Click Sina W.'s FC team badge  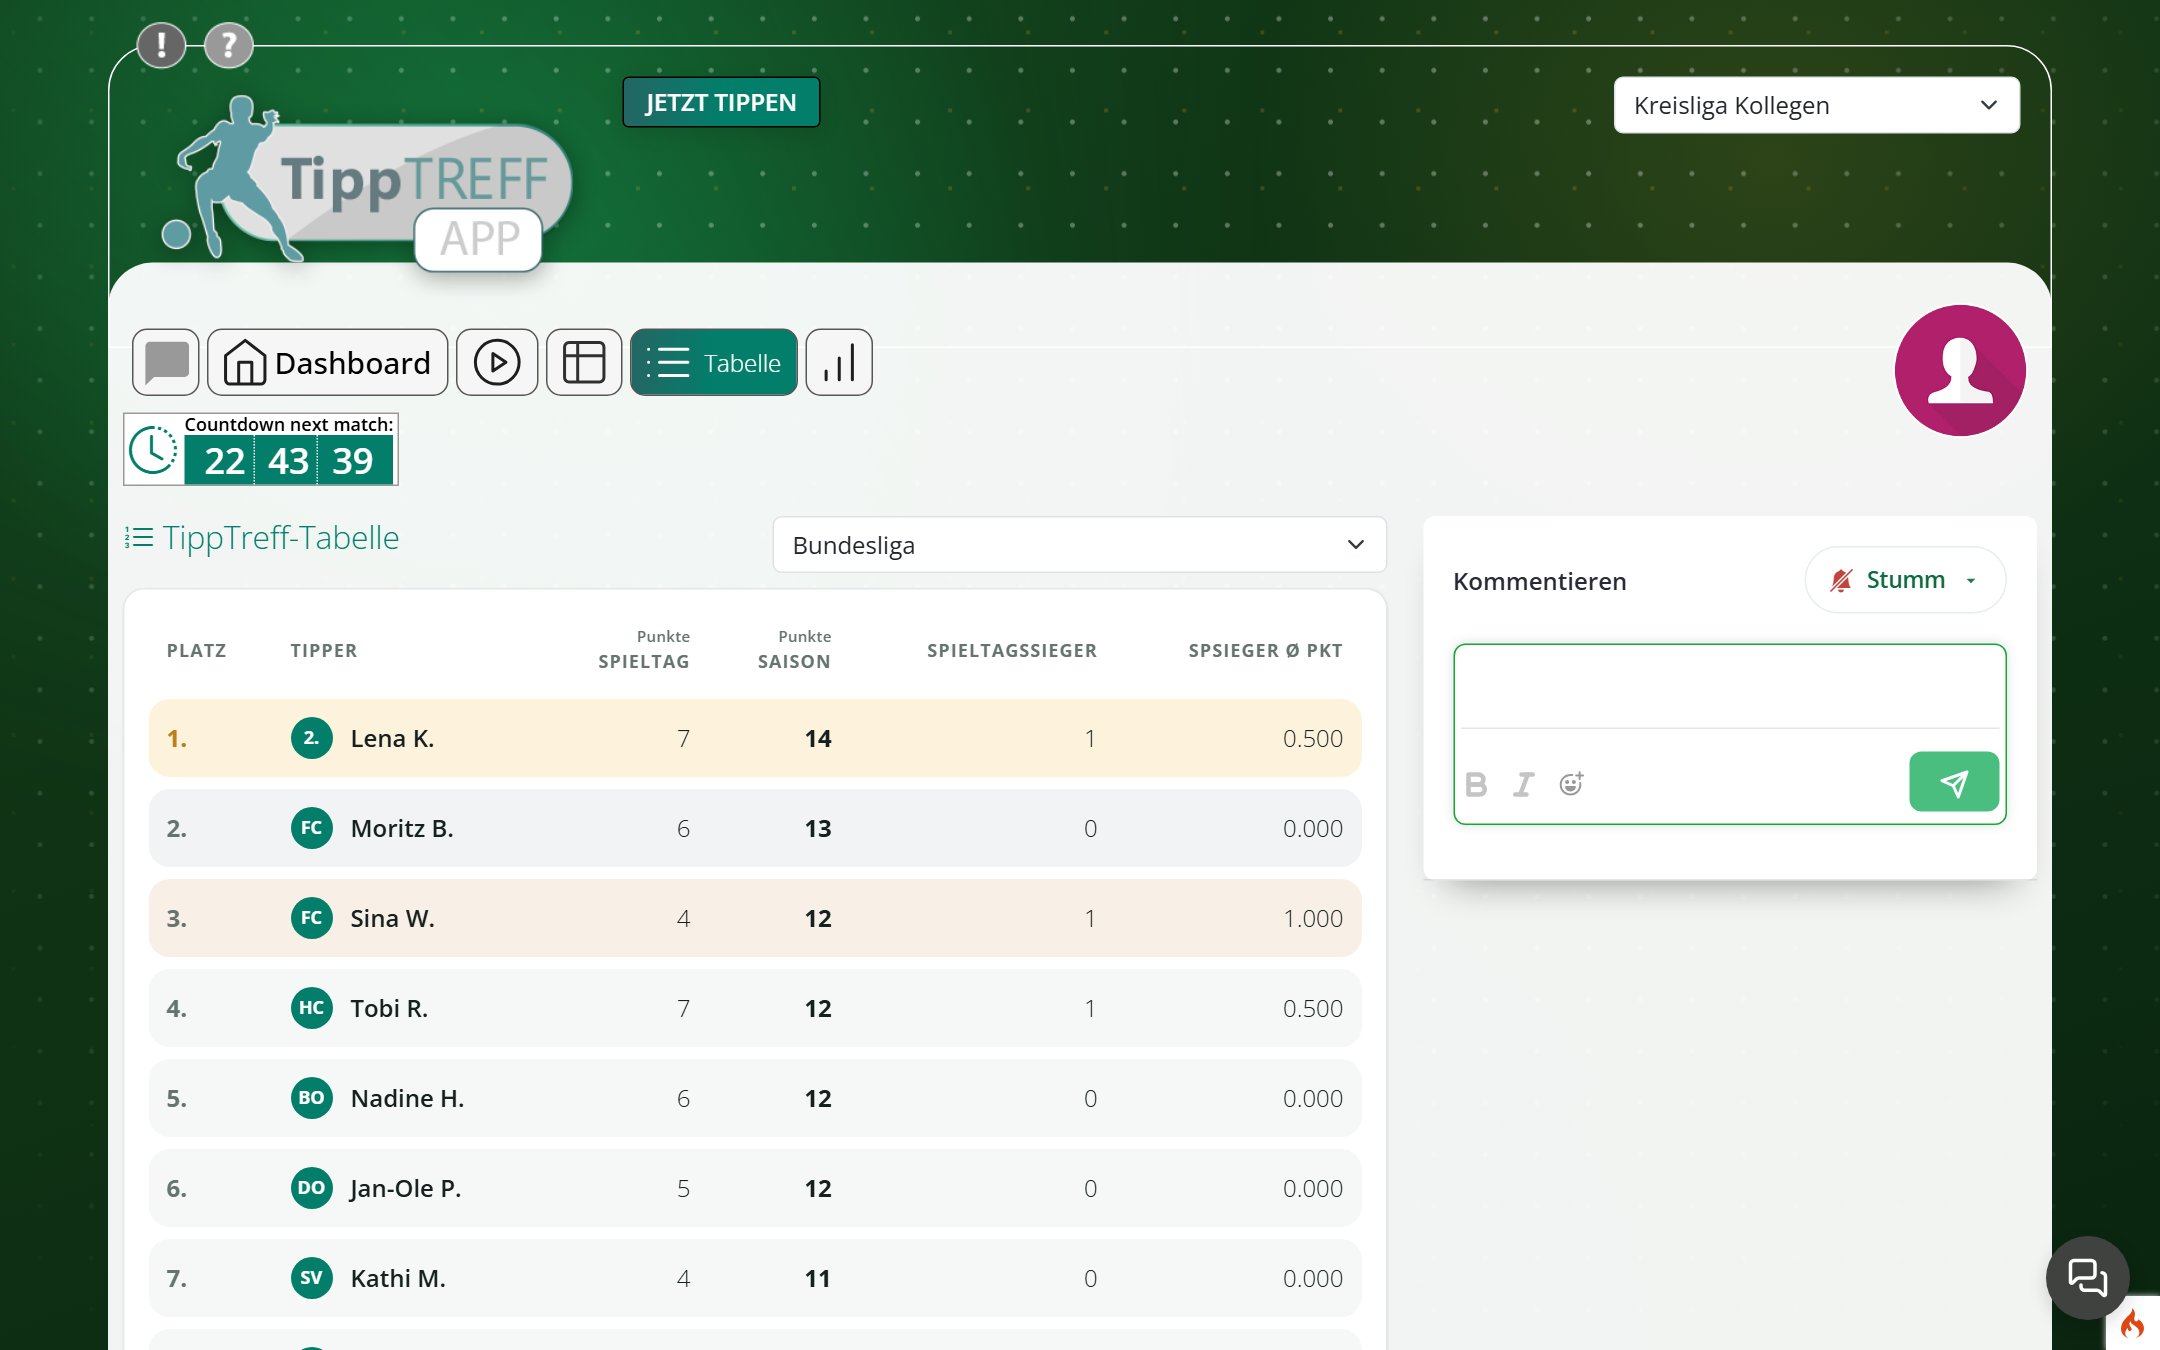coord(312,918)
